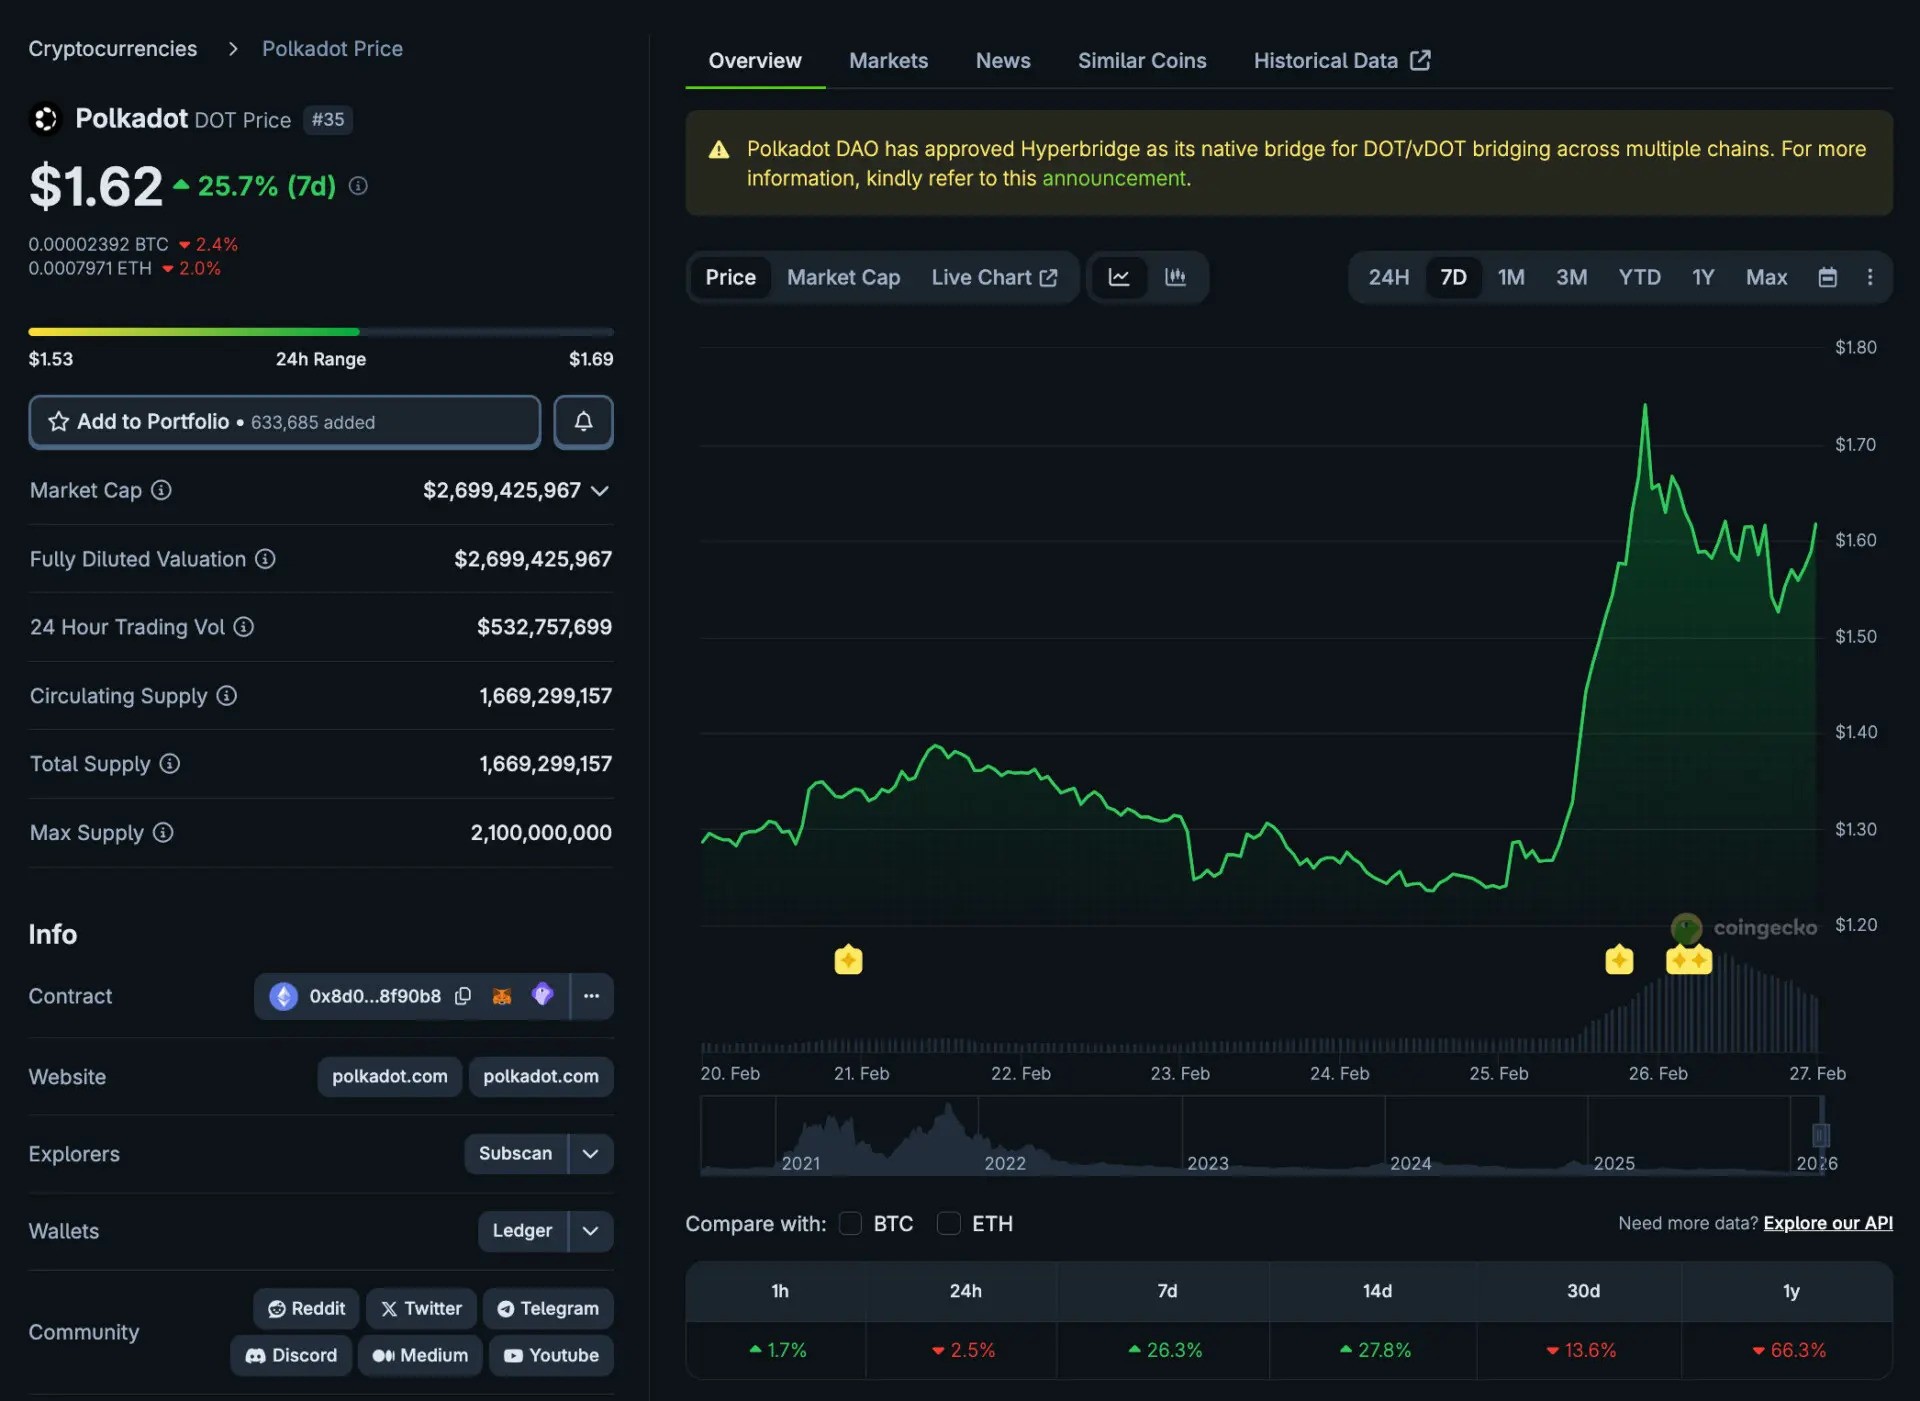Switch chart to Market Cap view

click(x=843, y=277)
